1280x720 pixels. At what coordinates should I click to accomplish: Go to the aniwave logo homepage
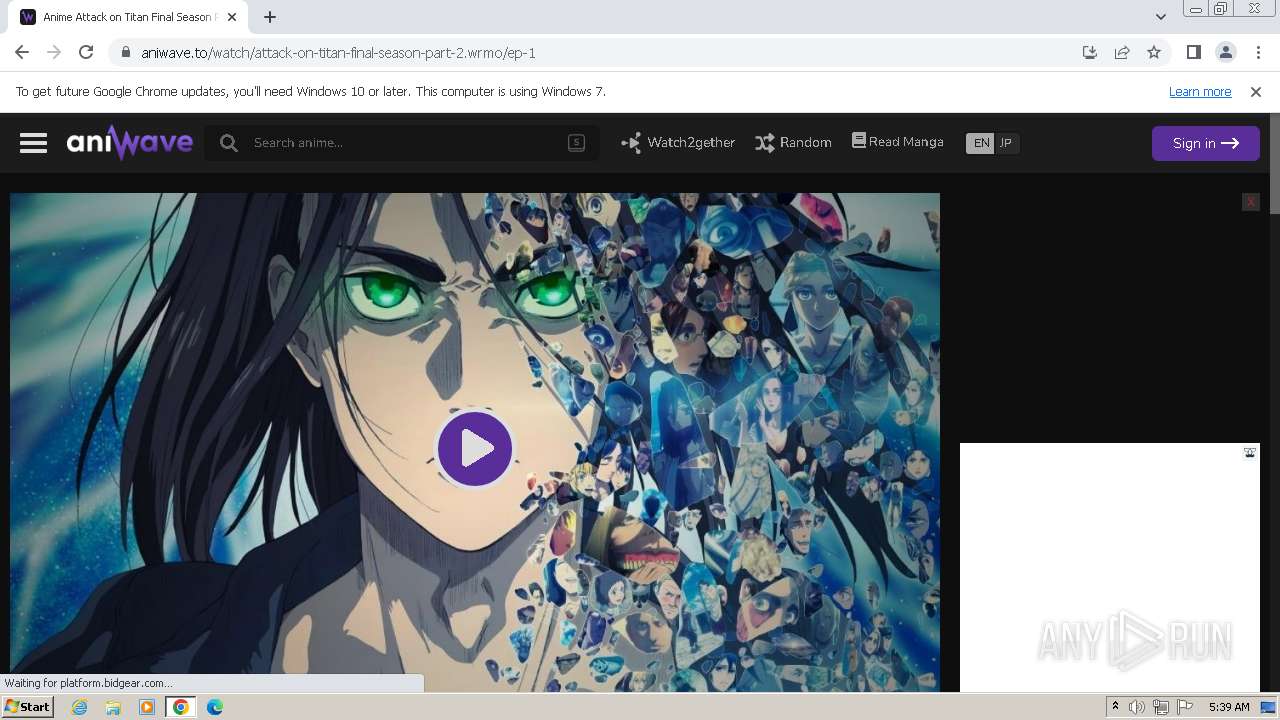[x=130, y=142]
